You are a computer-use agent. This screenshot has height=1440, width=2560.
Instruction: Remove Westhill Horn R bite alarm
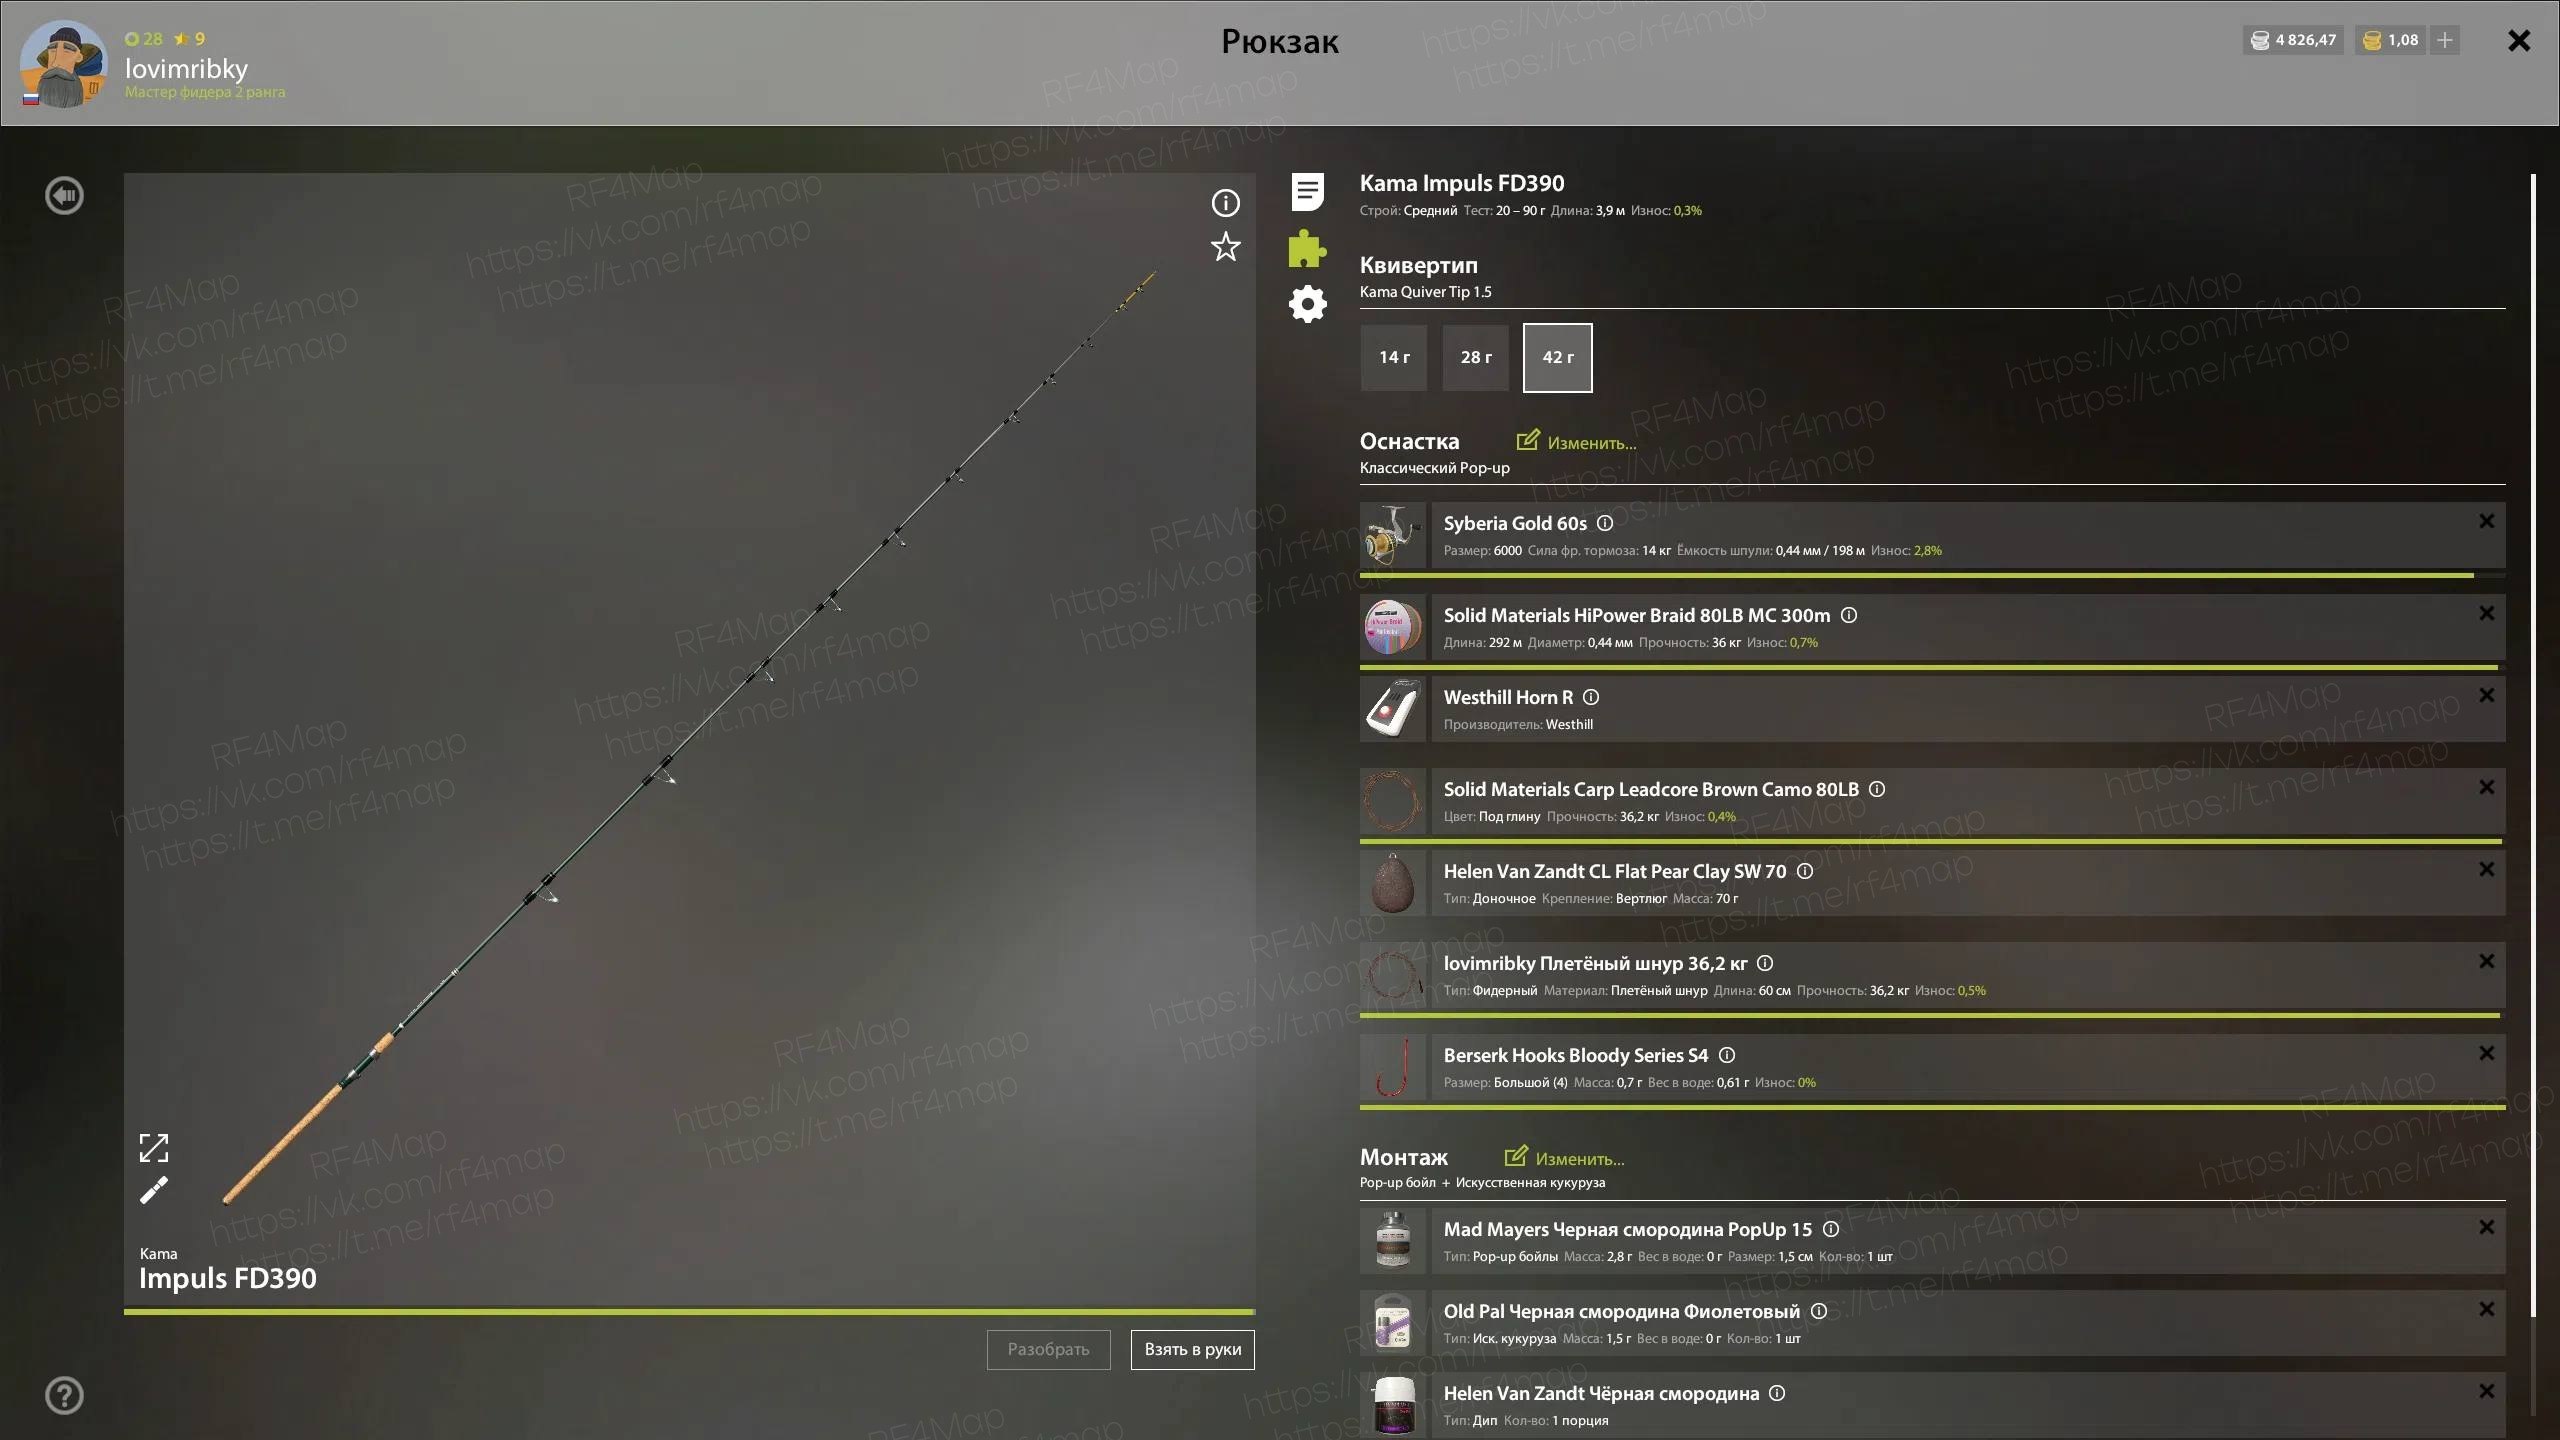tap(2486, 695)
